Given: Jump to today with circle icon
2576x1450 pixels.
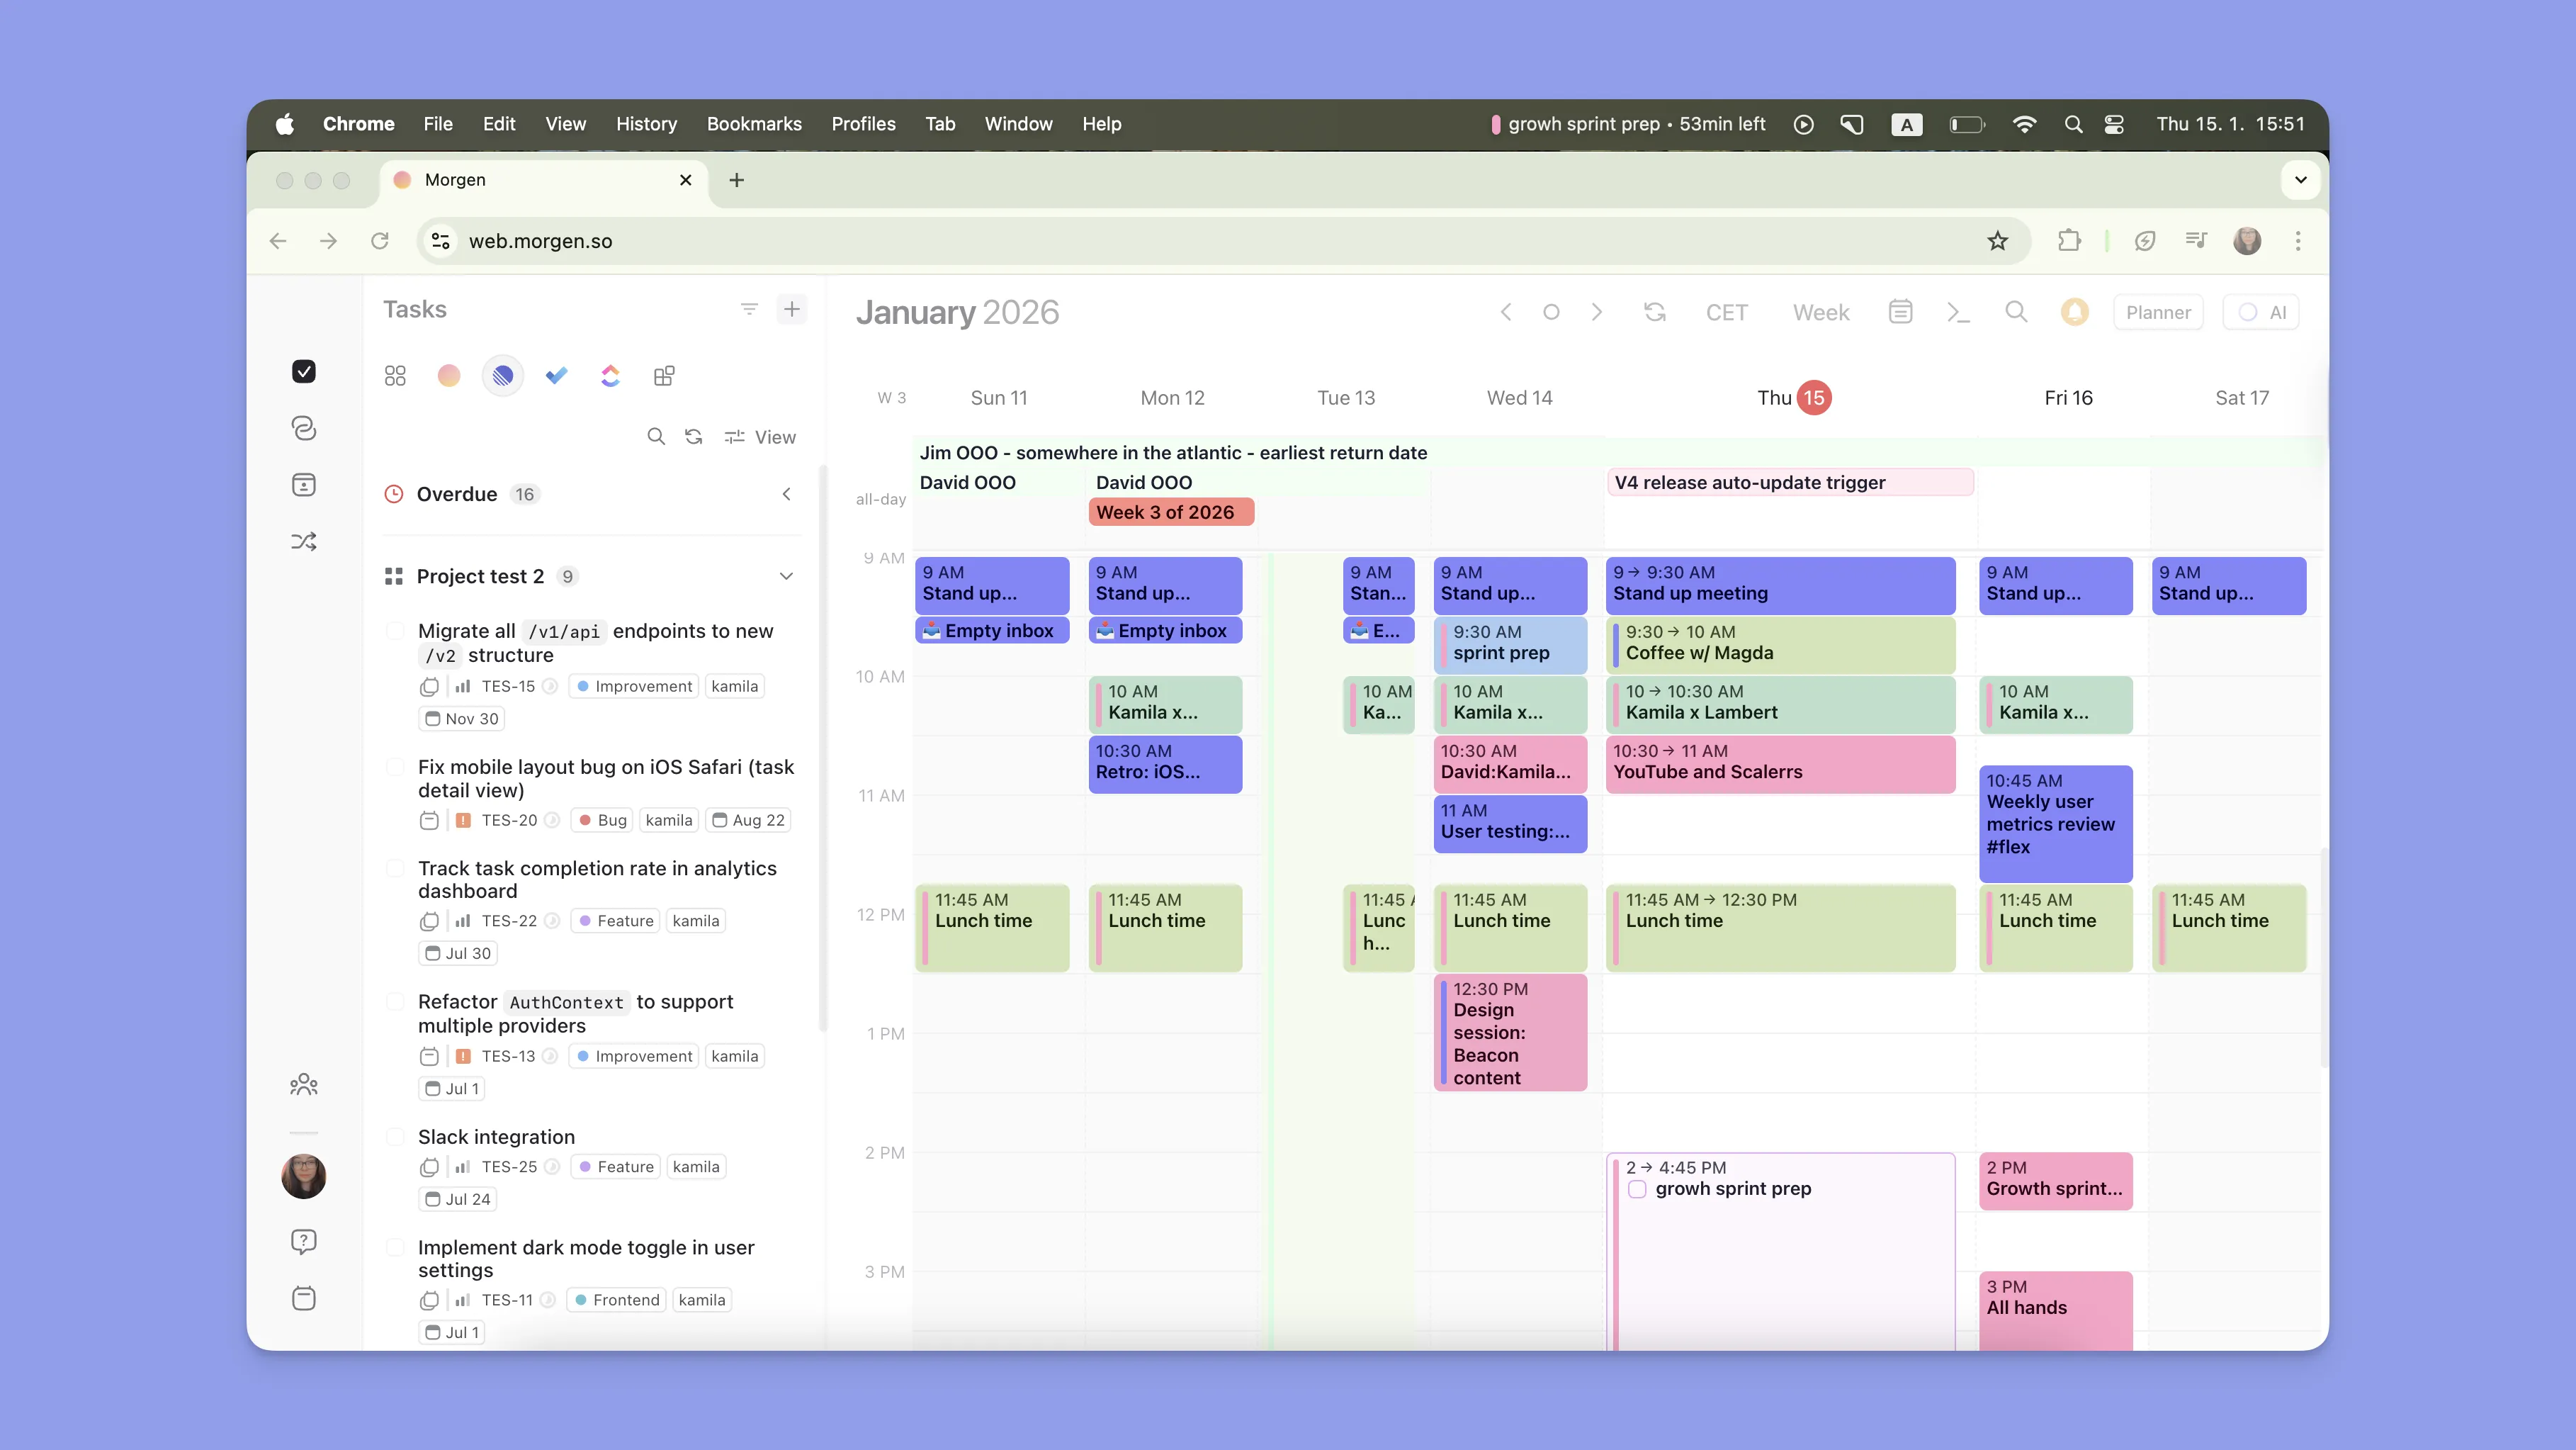Looking at the screenshot, I should 1551,312.
